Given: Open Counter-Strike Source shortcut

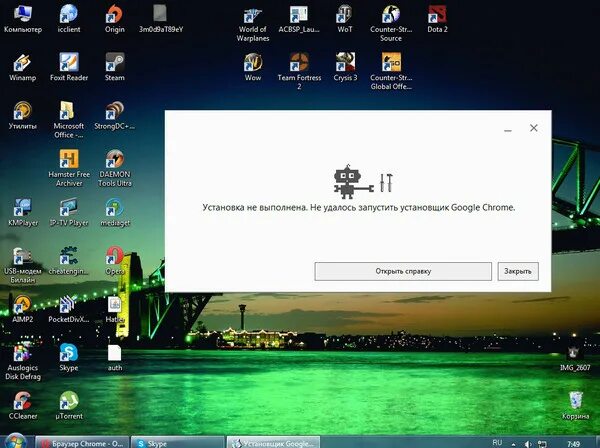Looking at the screenshot, I should (x=391, y=23).
